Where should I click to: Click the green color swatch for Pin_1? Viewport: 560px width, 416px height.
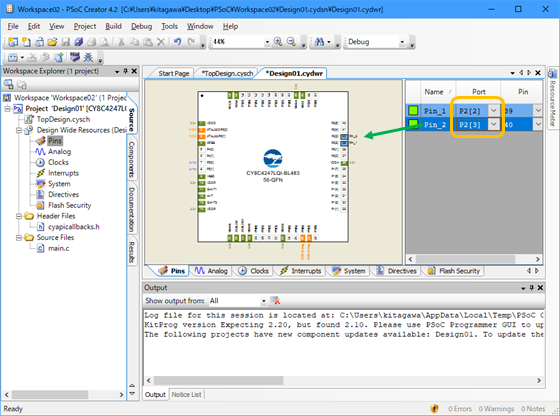[x=413, y=111]
